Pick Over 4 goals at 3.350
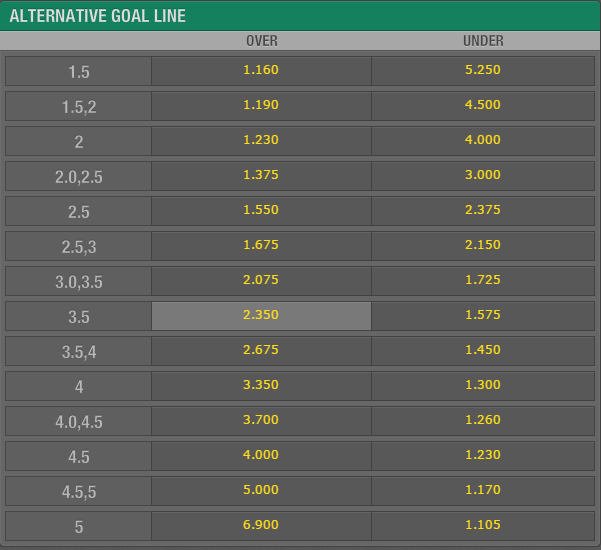Image resolution: width=601 pixels, height=550 pixels. pyautogui.click(x=261, y=386)
